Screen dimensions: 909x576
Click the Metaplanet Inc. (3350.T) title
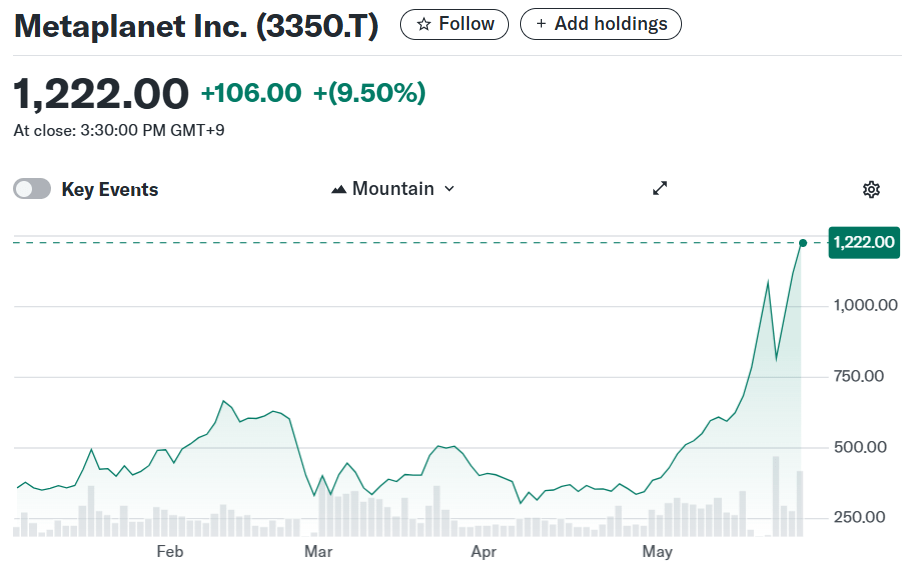tap(196, 27)
